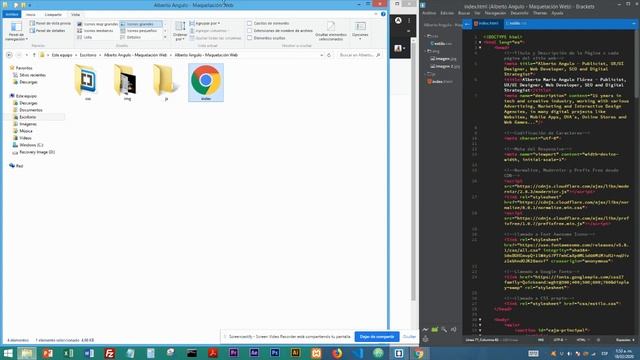Click the Panel de navegación button
The width and height of the screenshot is (640, 360).
pos(16,31)
